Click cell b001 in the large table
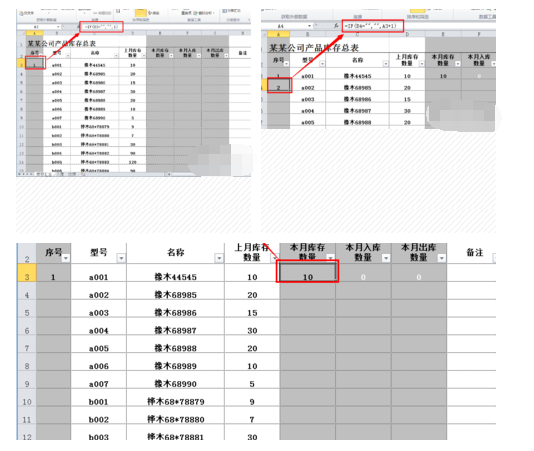 pyautogui.click(x=98, y=402)
